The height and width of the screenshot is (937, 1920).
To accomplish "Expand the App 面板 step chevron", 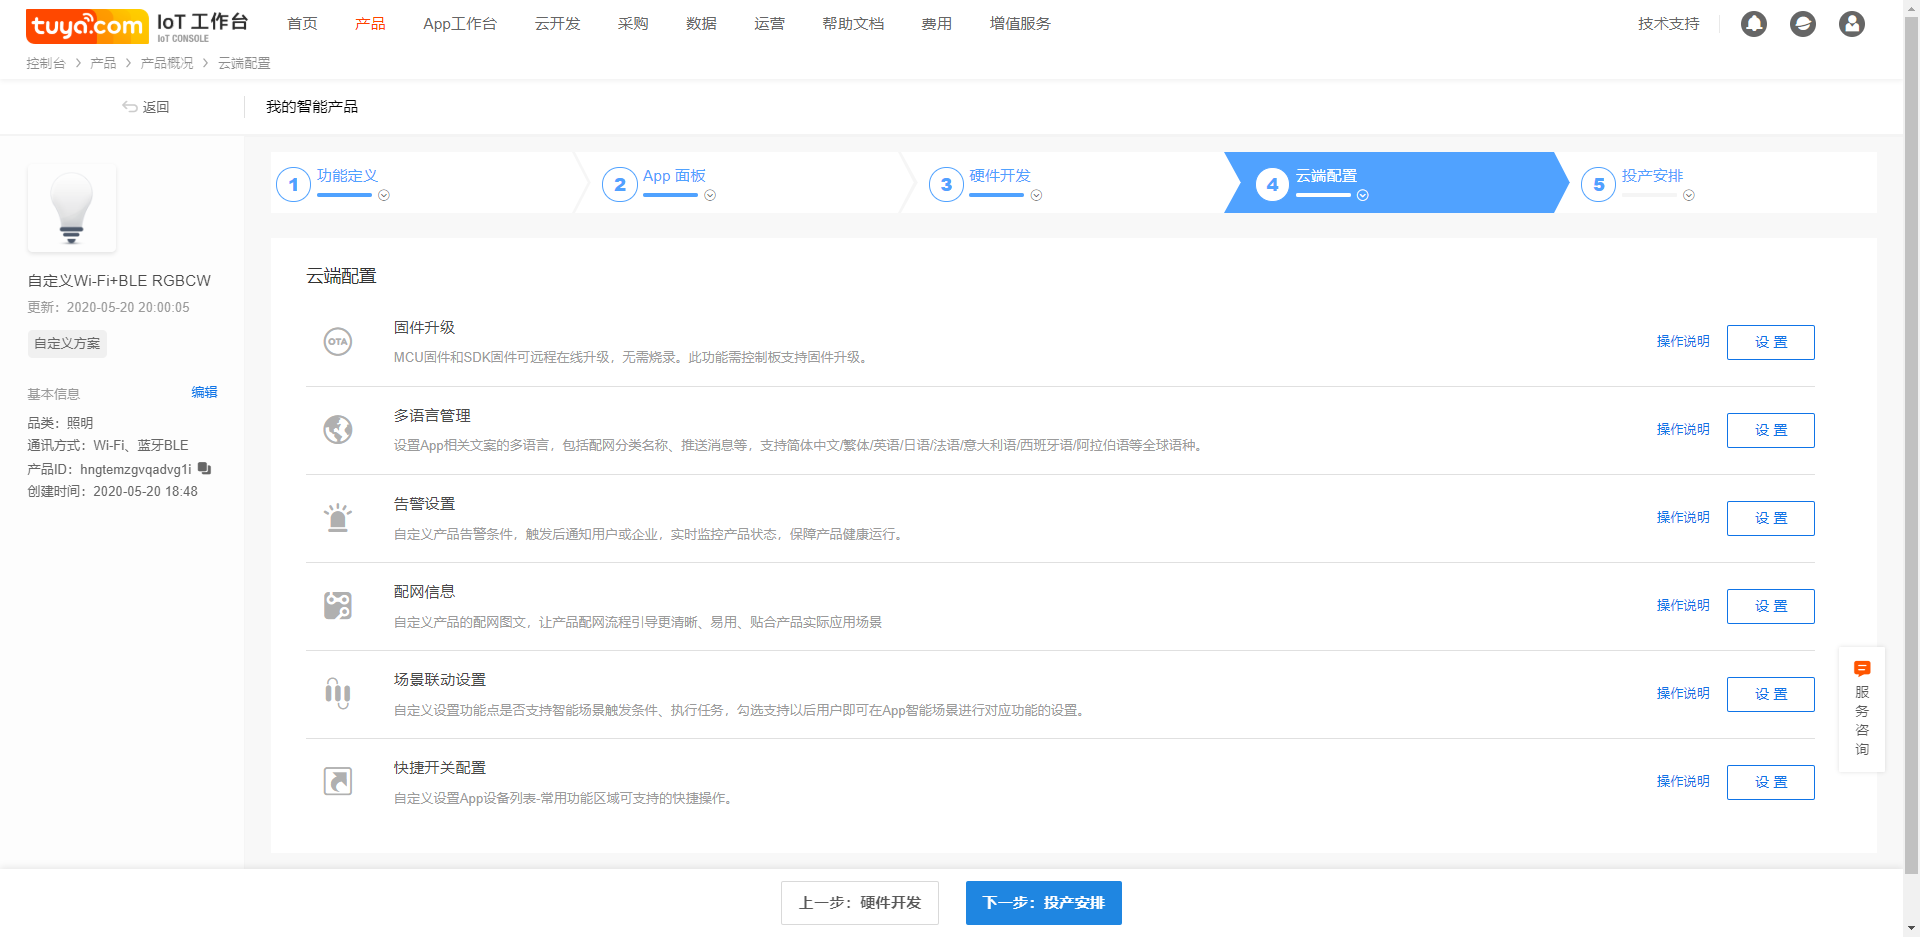I will (710, 196).
